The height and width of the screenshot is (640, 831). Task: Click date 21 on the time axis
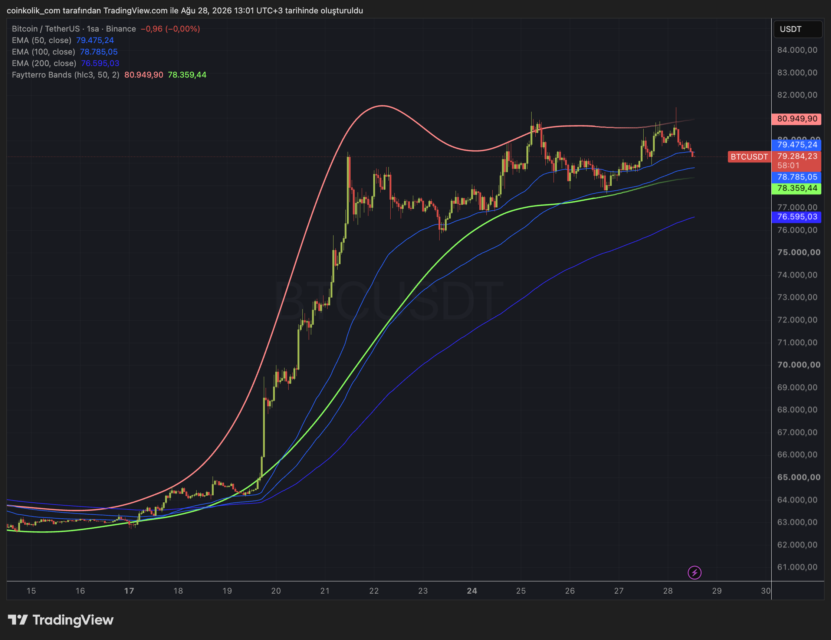click(x=325, y=591)
